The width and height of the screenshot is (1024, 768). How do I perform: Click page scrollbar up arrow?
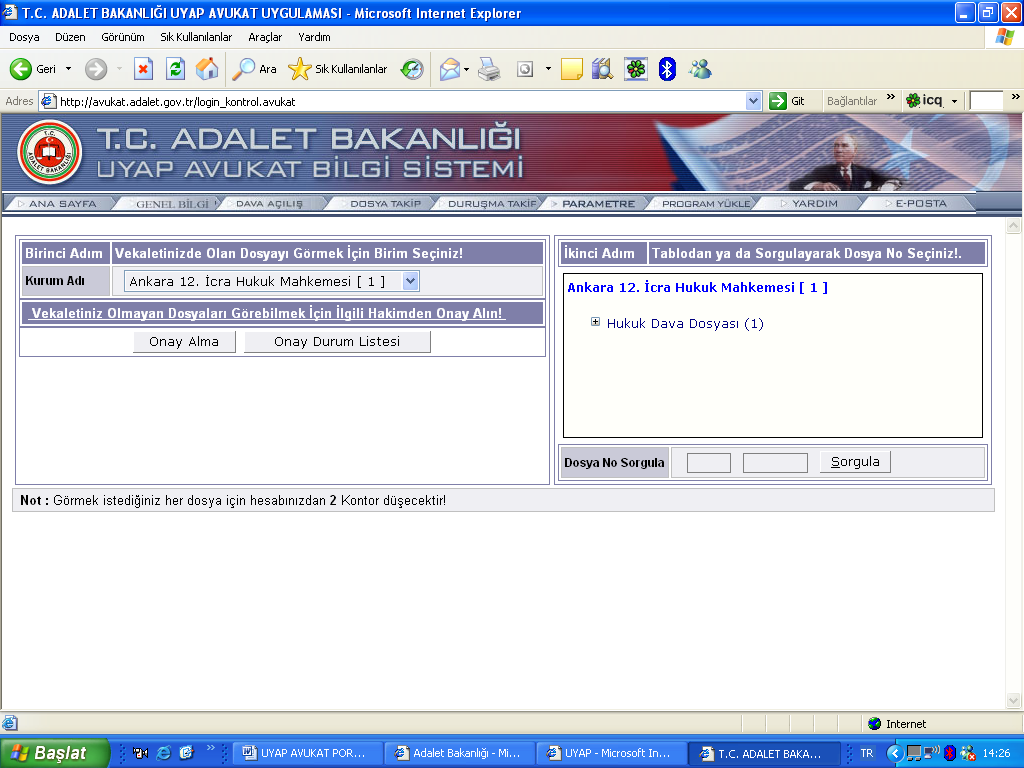pos(1014,226)
